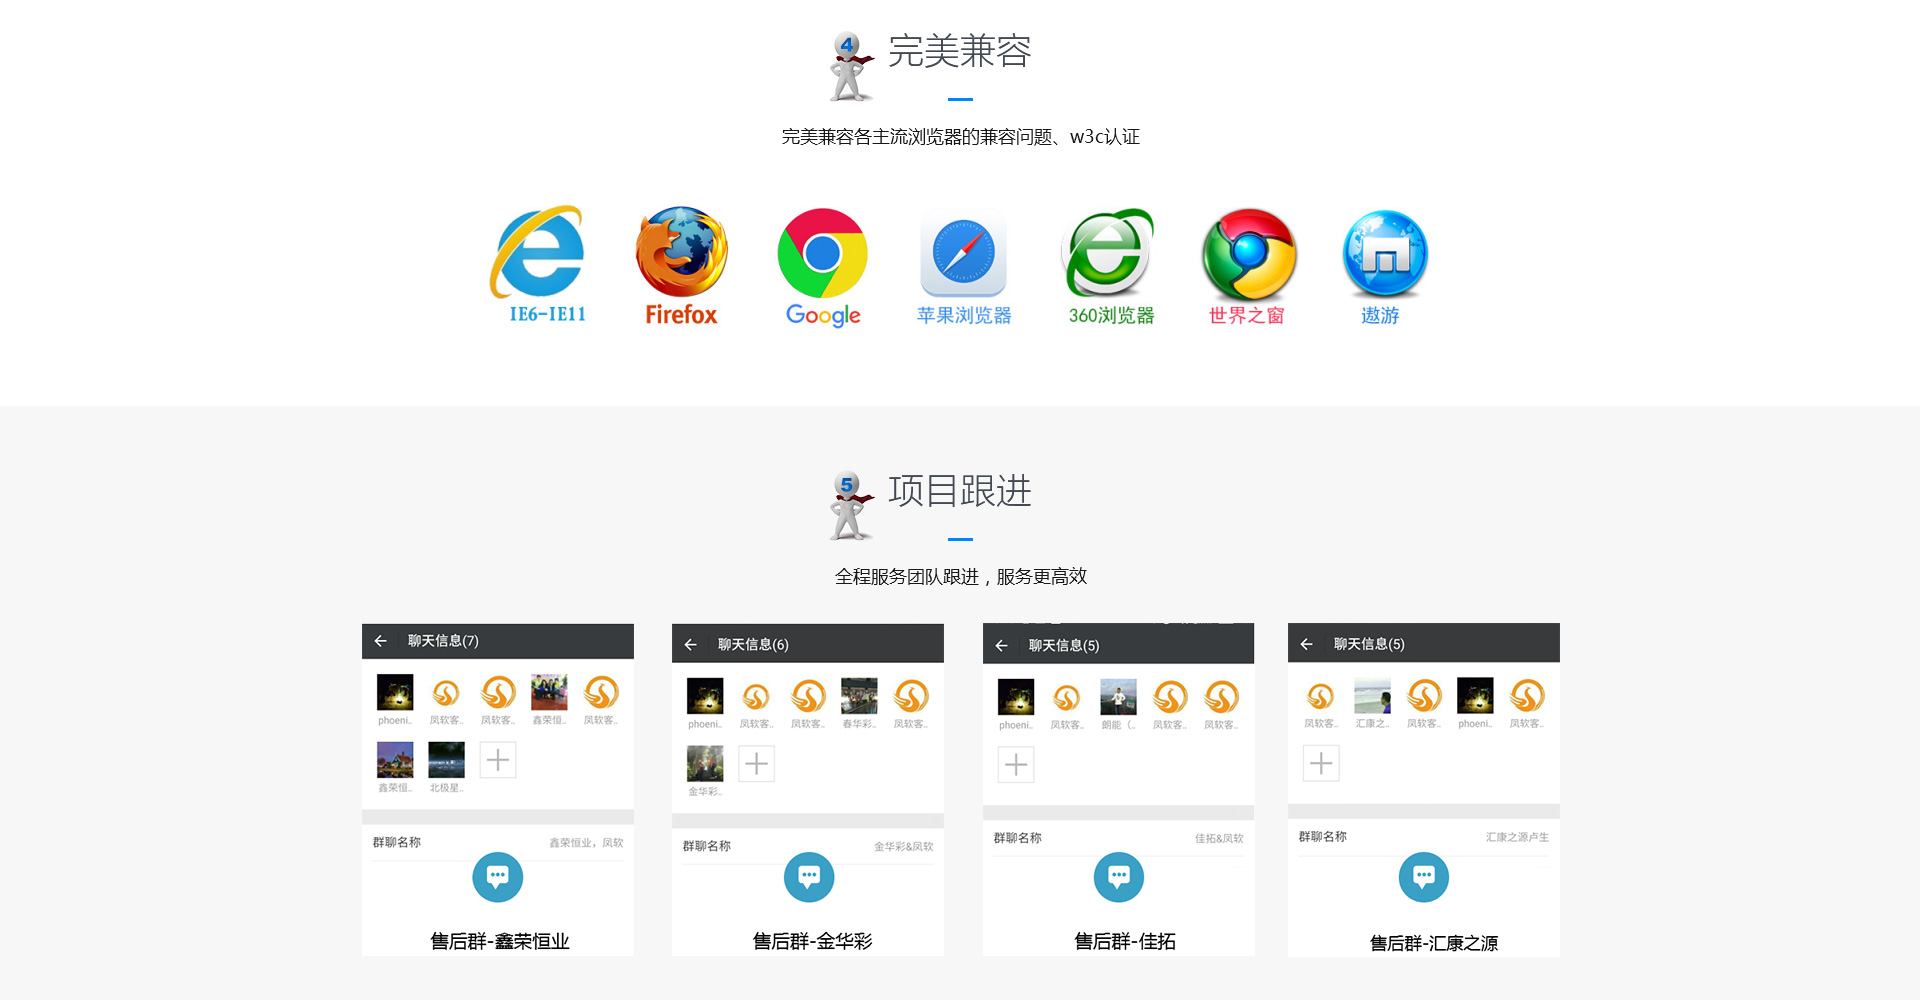This screenshot has height=1000, width=1920.
Task: Click the 售后群-鑫荣恒业 caption
Action: 499,941
